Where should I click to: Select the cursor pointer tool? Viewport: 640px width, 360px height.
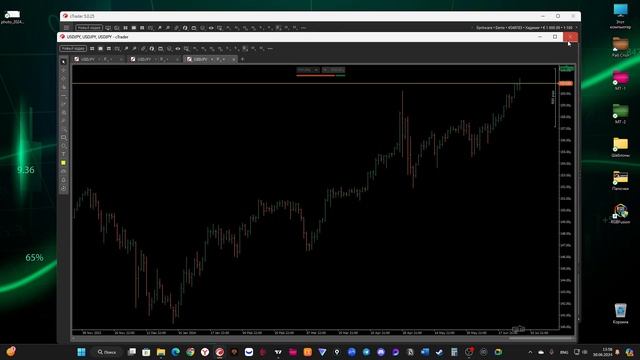coord(63,62)
